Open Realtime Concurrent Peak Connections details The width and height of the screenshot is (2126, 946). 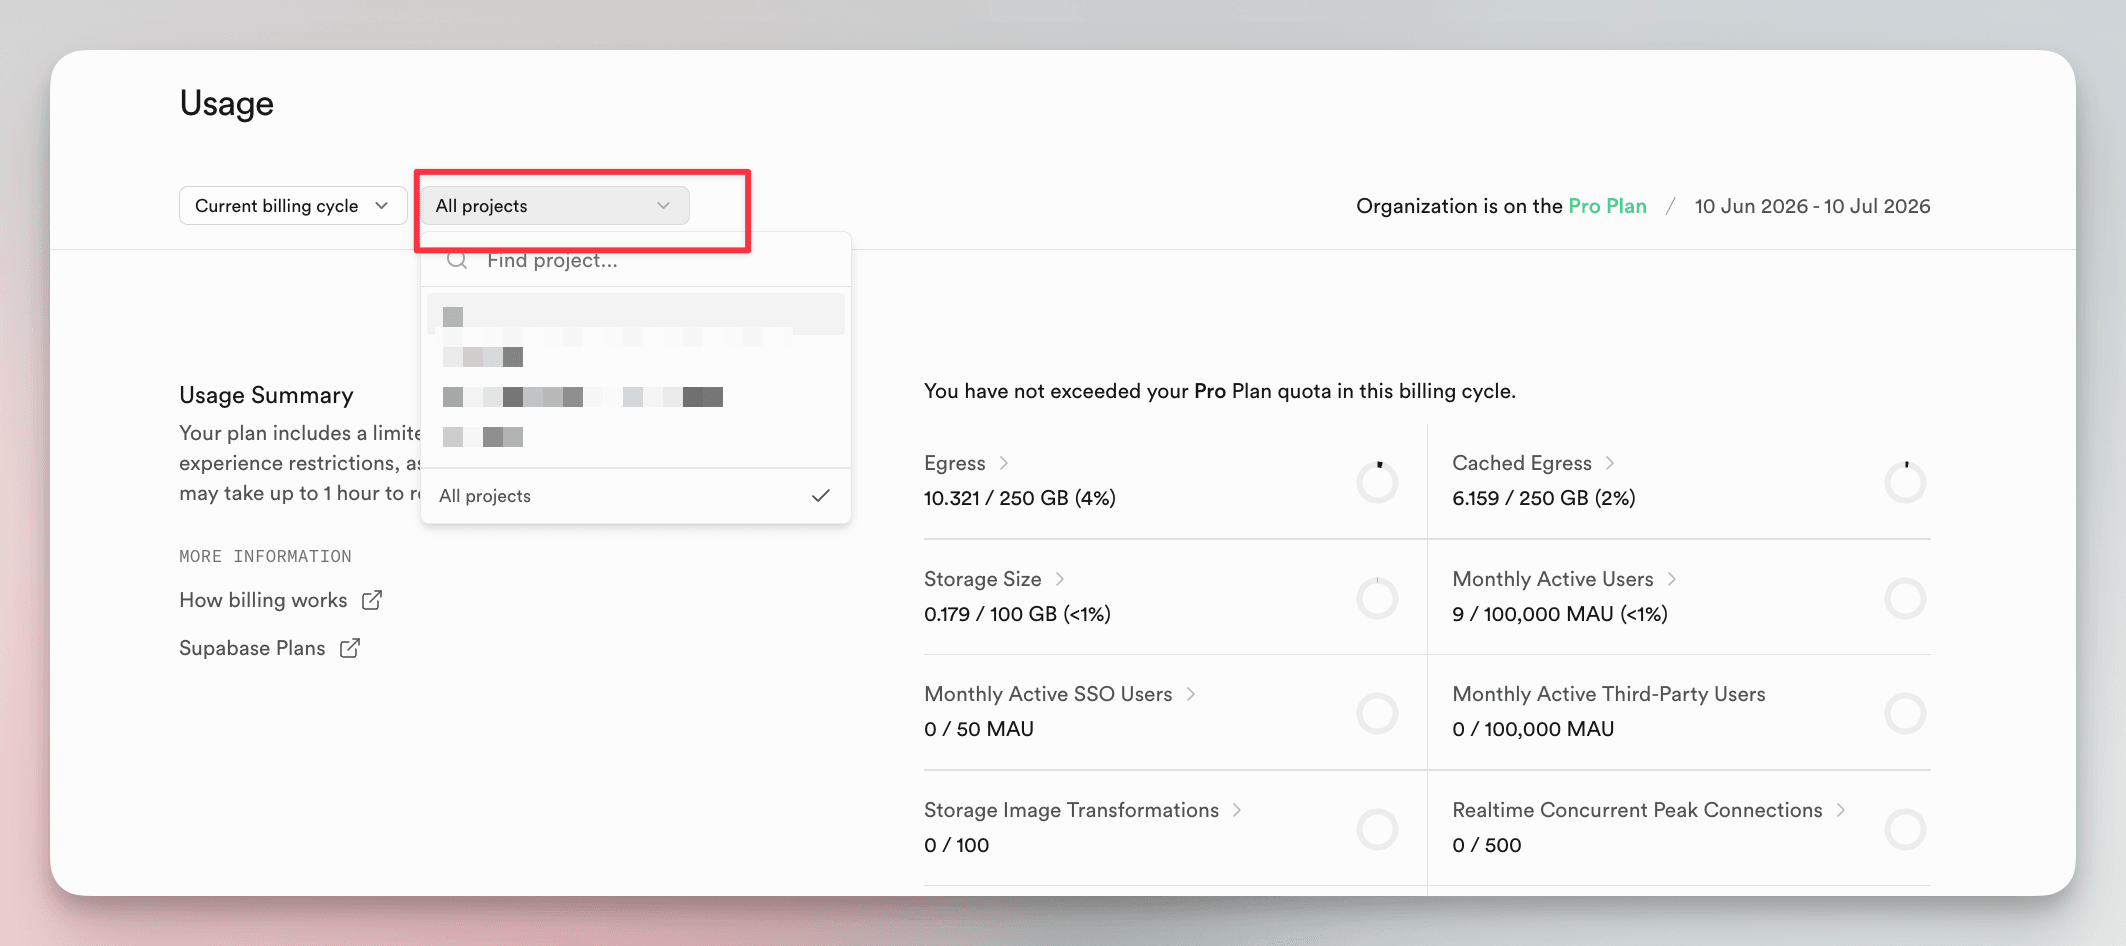tap(1637, 810)
